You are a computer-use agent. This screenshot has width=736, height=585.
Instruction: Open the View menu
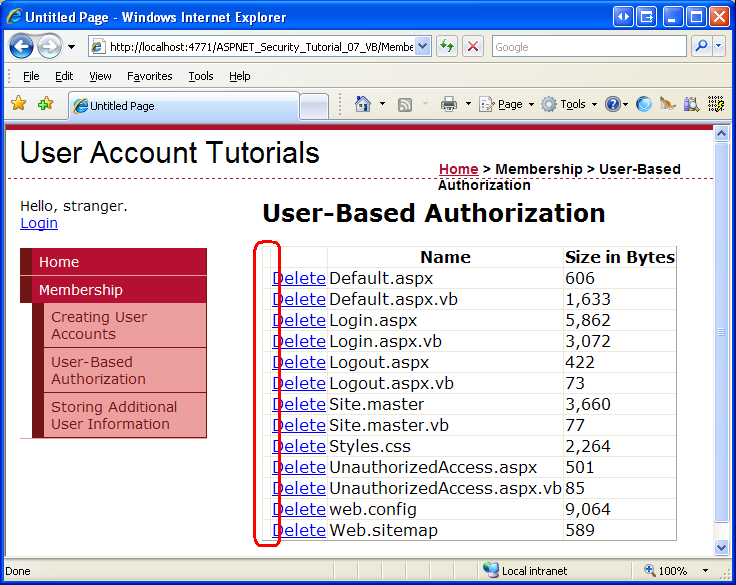(100, 76)
